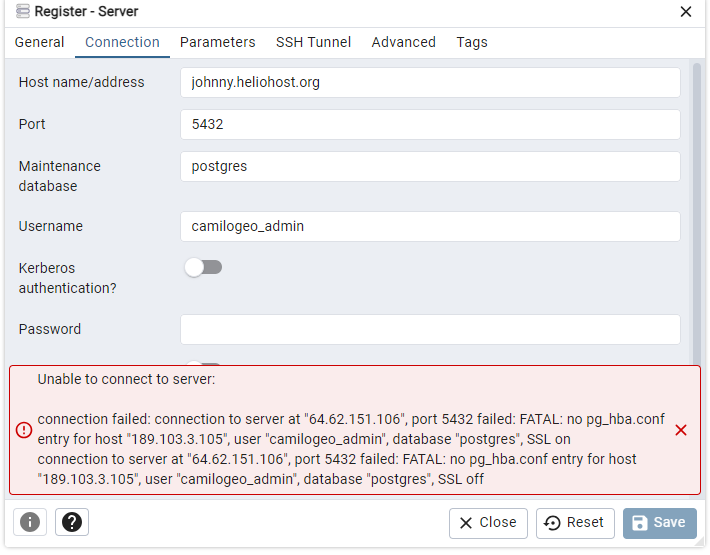Open the Parameters tab
The image size is (710, 555).
(218, 42)
